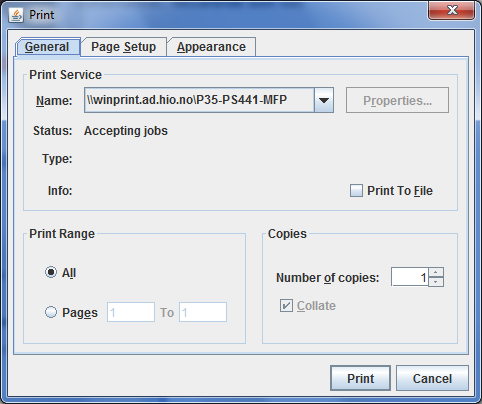Open the Appearance tab
The width and height of the screenshot is (482, 404).
pos(211,47)
